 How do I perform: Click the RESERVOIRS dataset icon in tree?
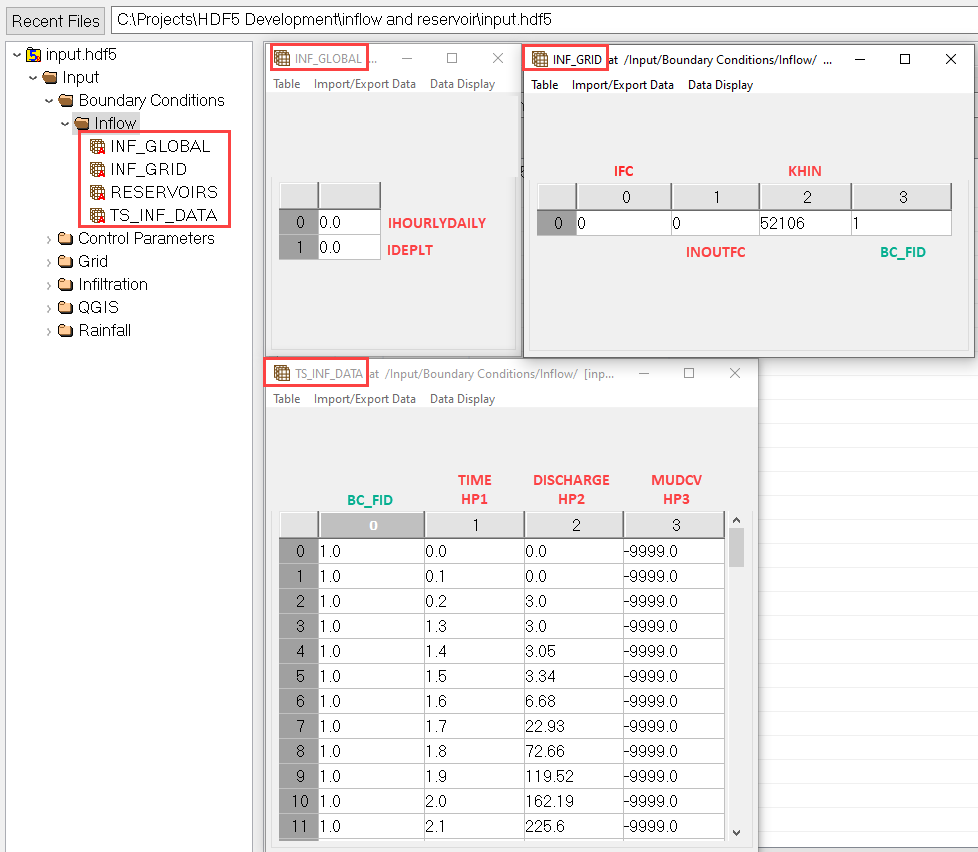pos(97,192)
